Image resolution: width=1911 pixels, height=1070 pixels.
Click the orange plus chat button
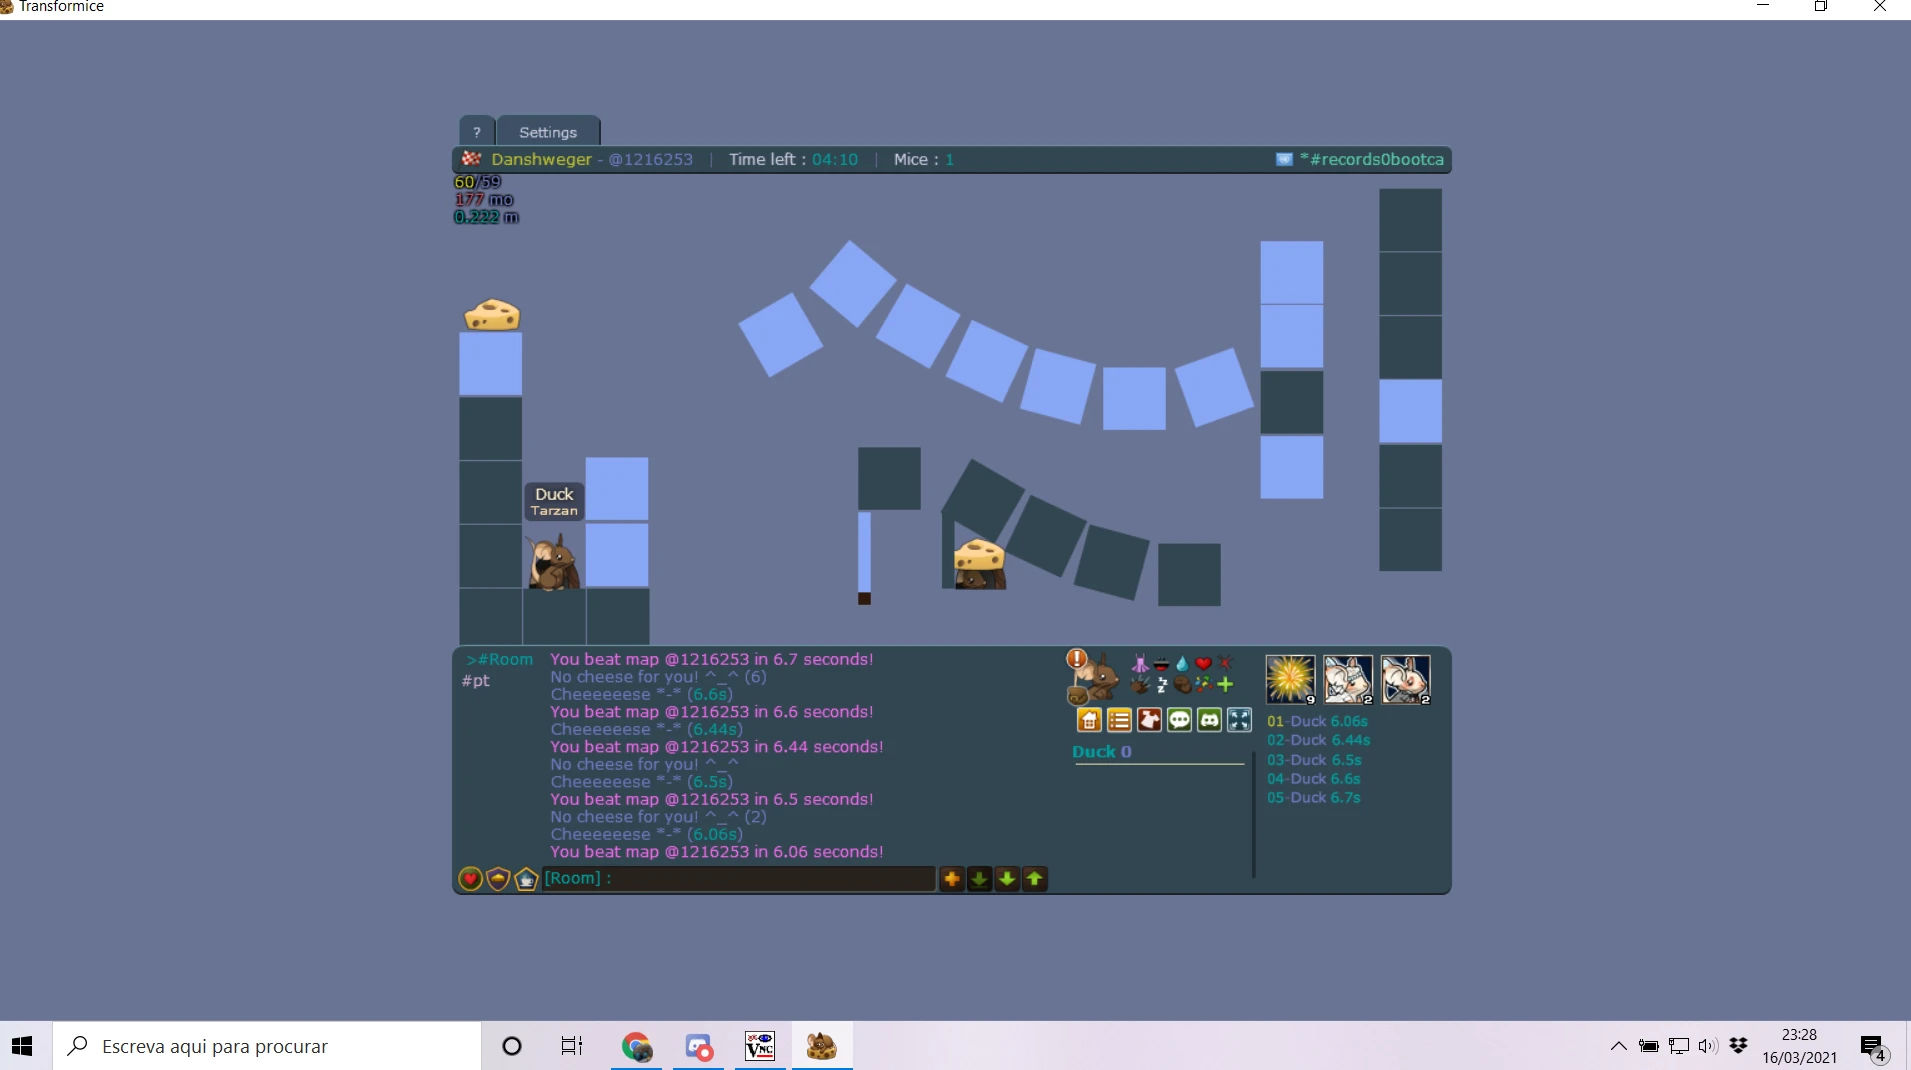tap(952, 879)
